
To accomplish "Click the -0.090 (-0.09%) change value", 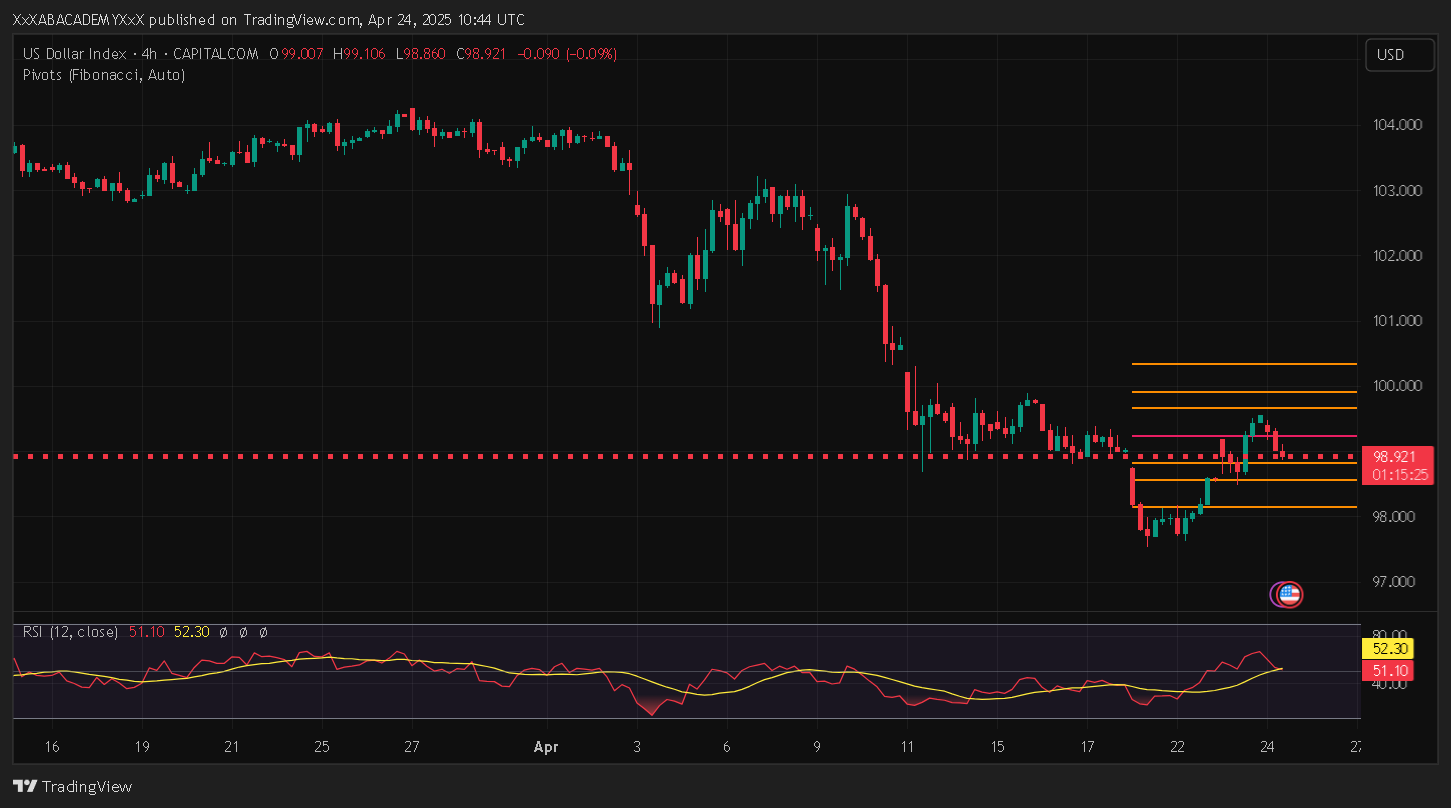I will pyautogui.click(x=567, y=54).
